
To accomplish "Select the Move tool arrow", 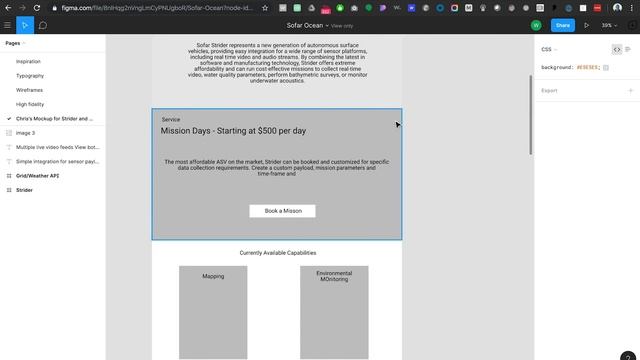I will 25,25.
